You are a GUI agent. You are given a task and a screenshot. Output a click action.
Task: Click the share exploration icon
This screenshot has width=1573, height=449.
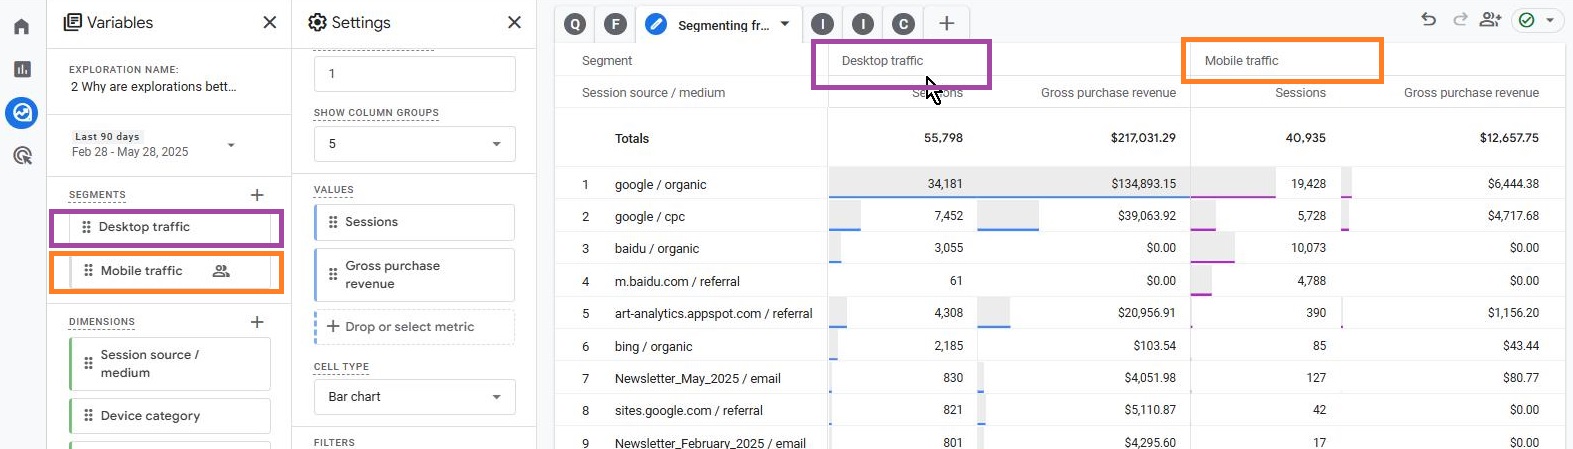(1490, 20)
